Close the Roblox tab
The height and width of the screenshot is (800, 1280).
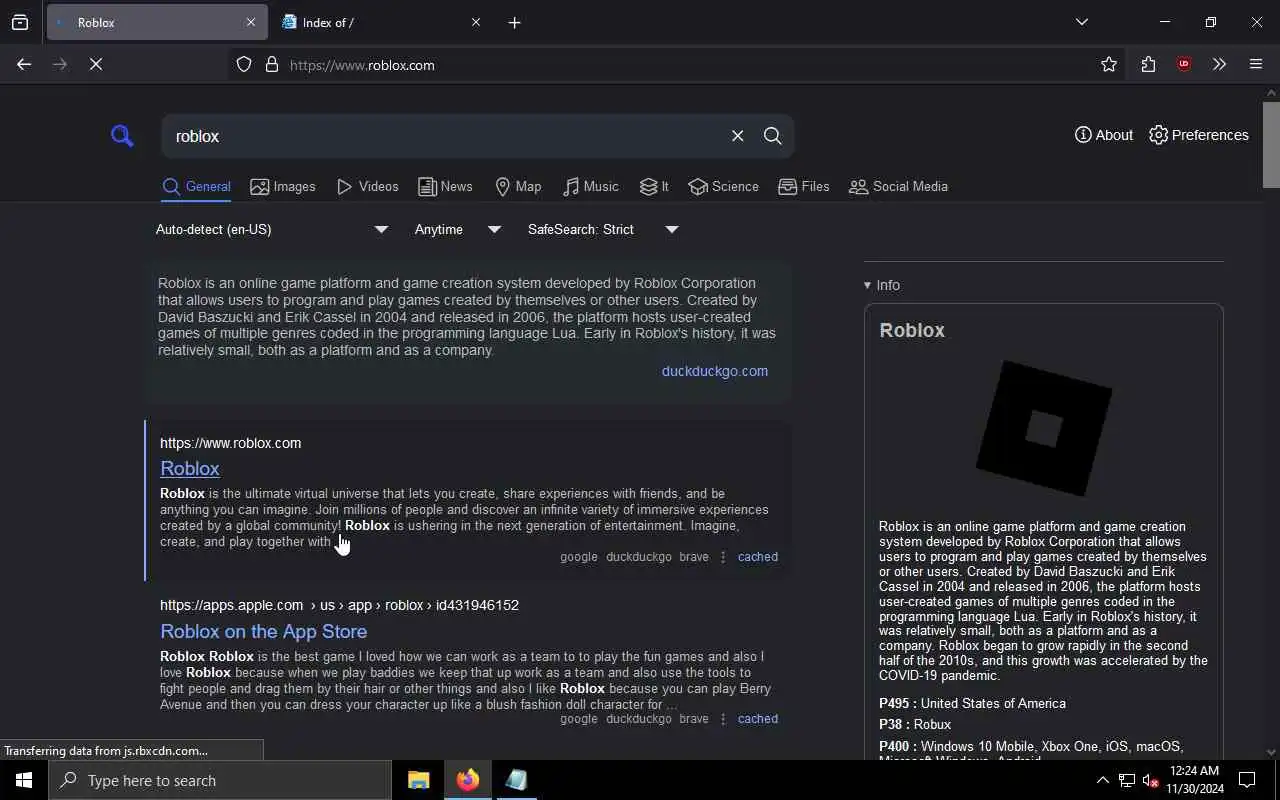tap(251, 22)
